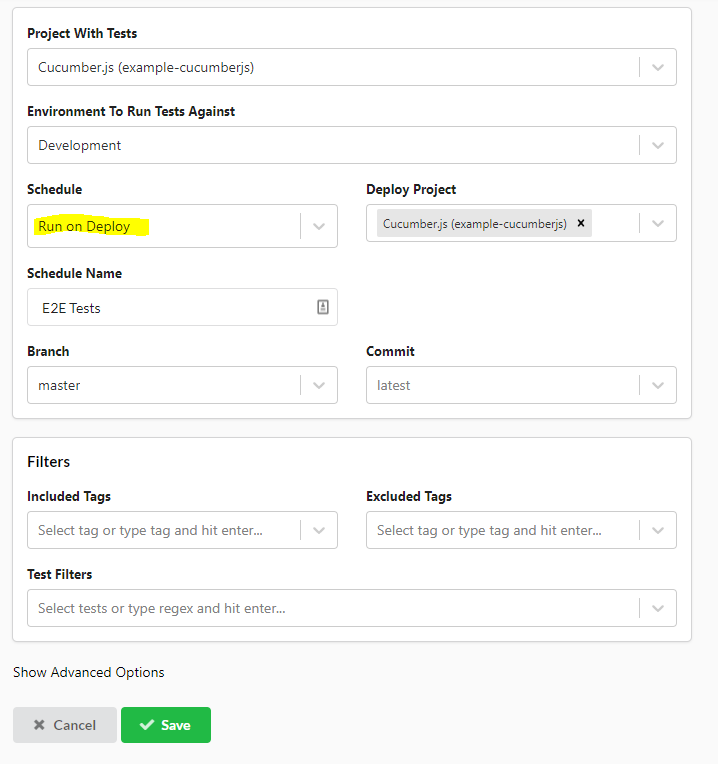Open the Commit dropdown chevron
The height and width of the screenshot is (764, 718).
point(658,385)
